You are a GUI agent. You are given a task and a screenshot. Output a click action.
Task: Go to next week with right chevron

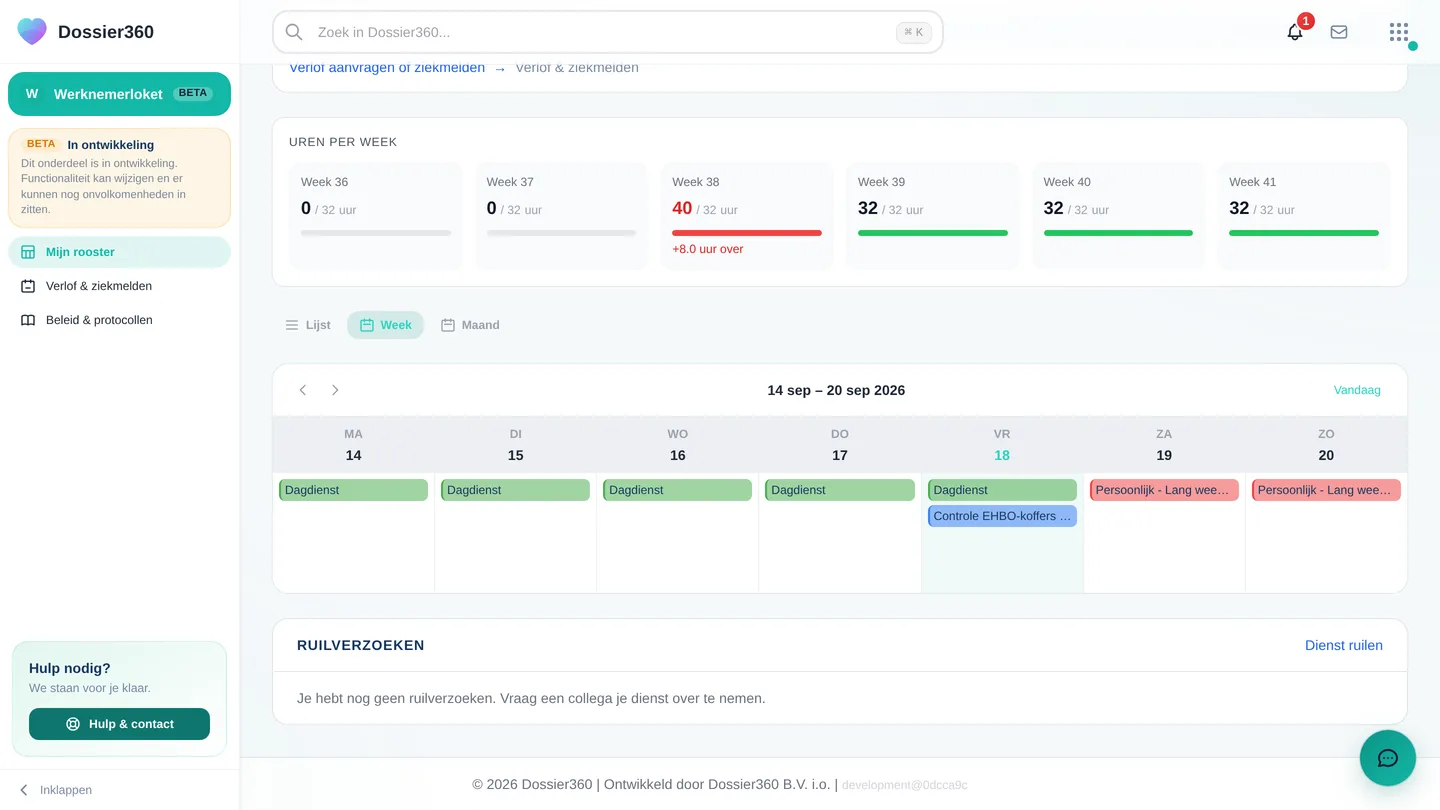click(335, 390)
